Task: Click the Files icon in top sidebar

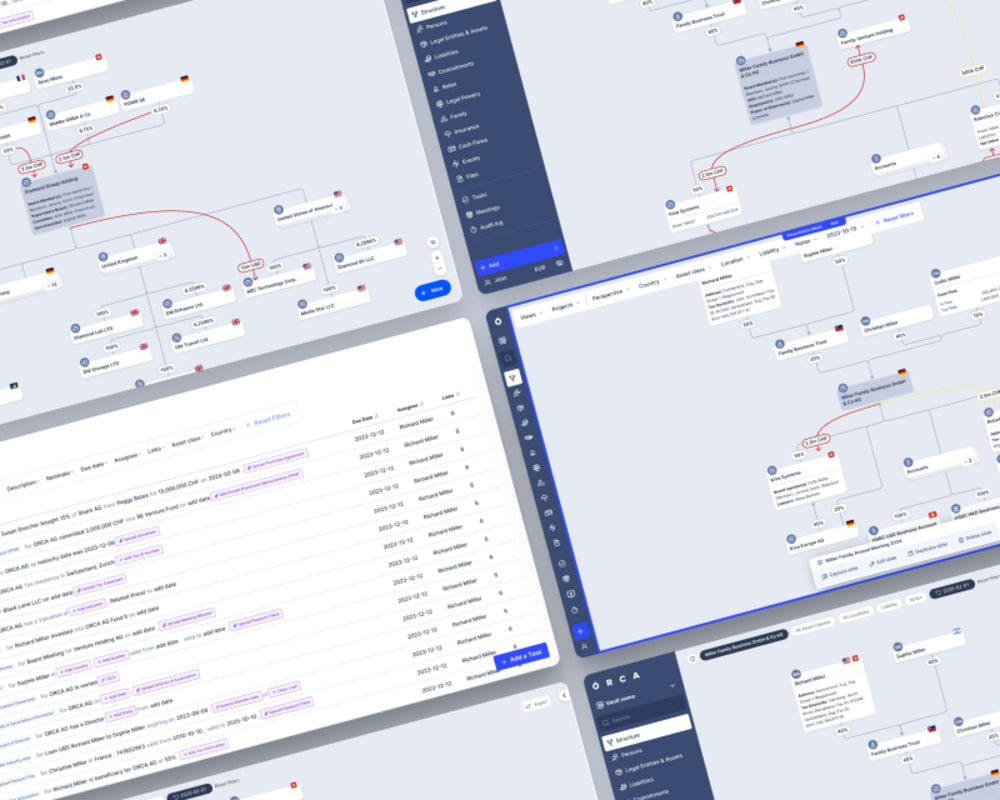Action: [x=459, y=179]
